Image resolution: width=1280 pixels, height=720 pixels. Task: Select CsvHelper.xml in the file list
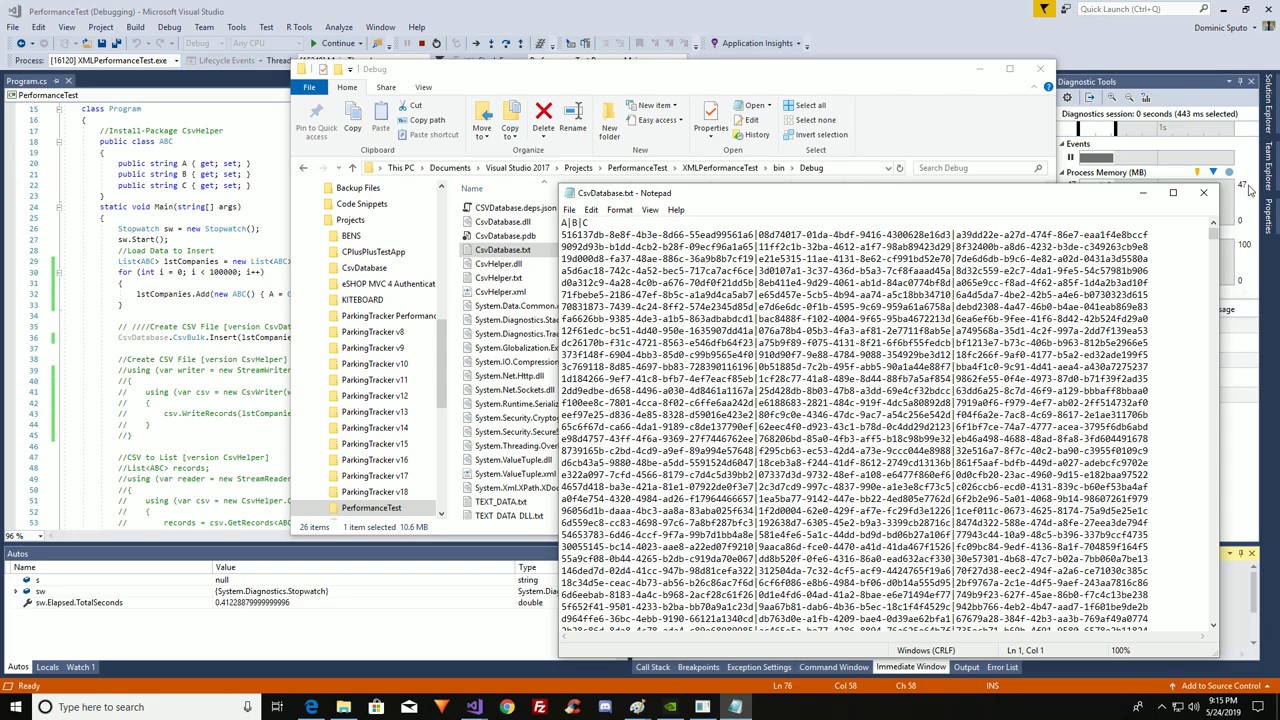click(499, 292)
